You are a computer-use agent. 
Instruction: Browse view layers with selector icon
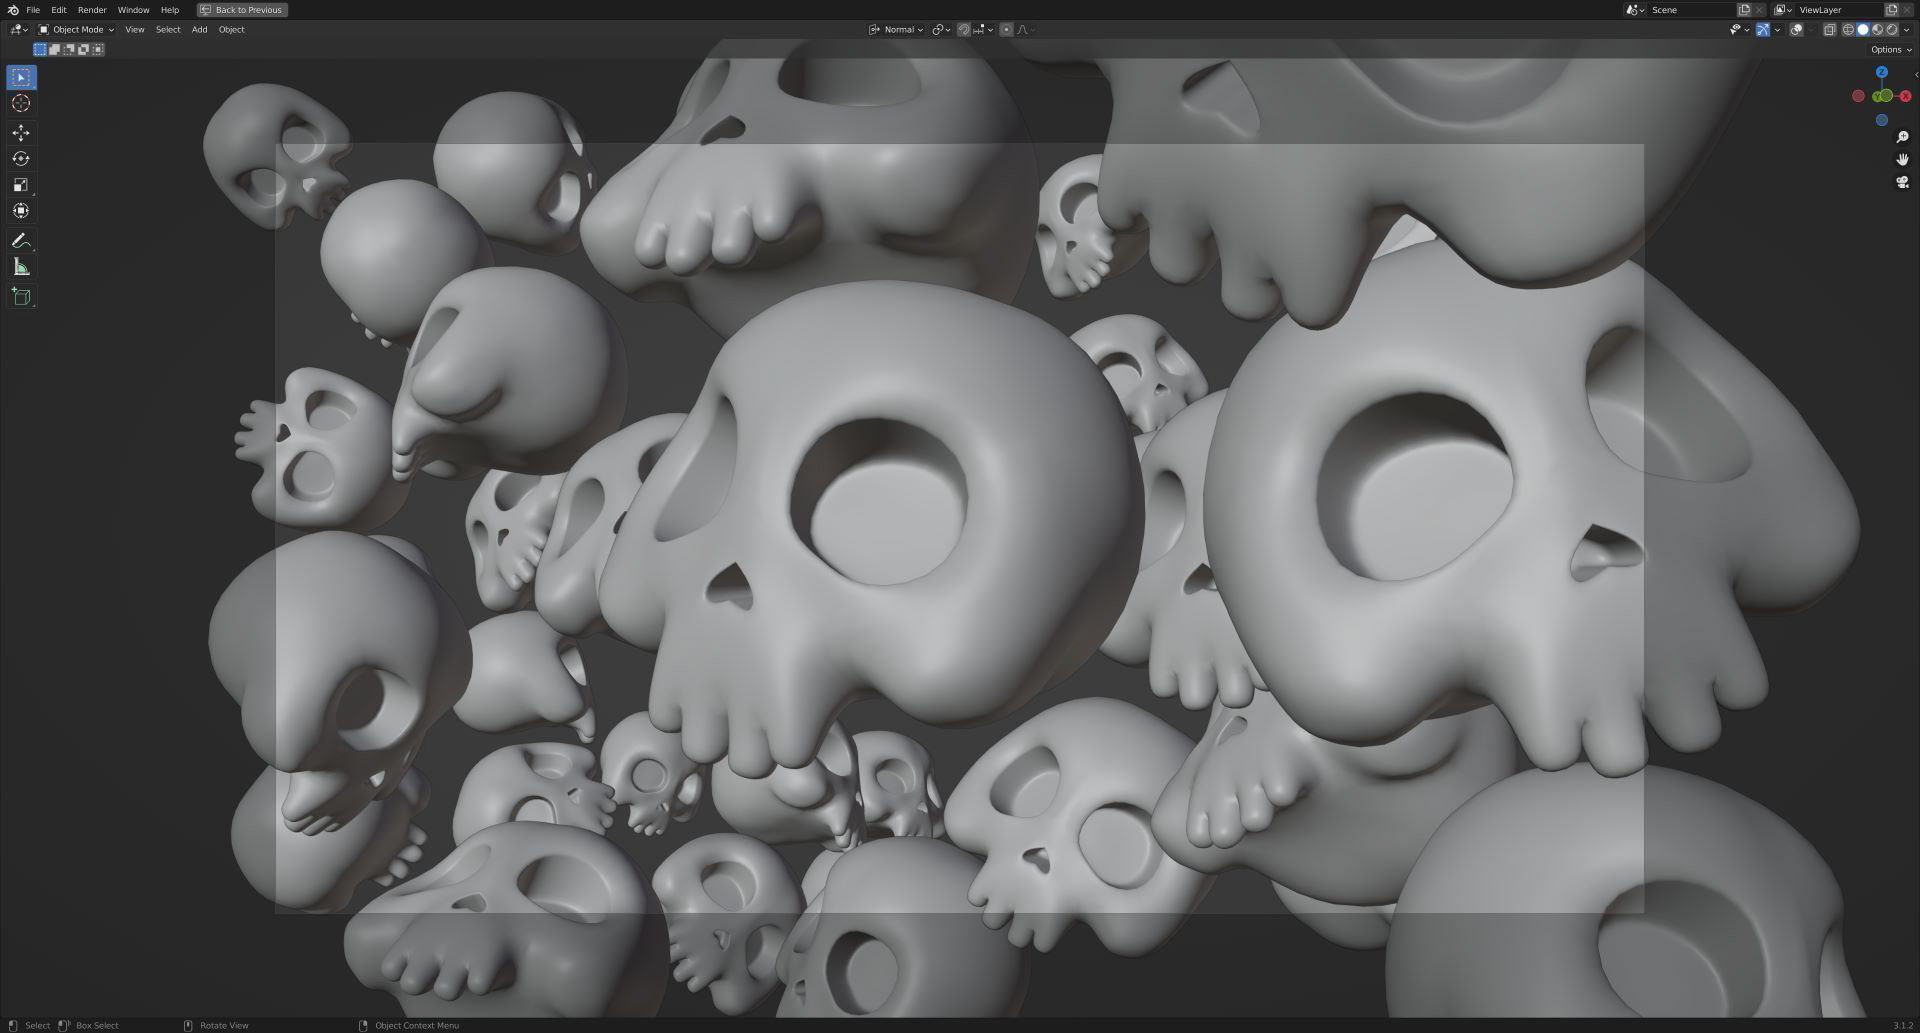coord(1782,10)
